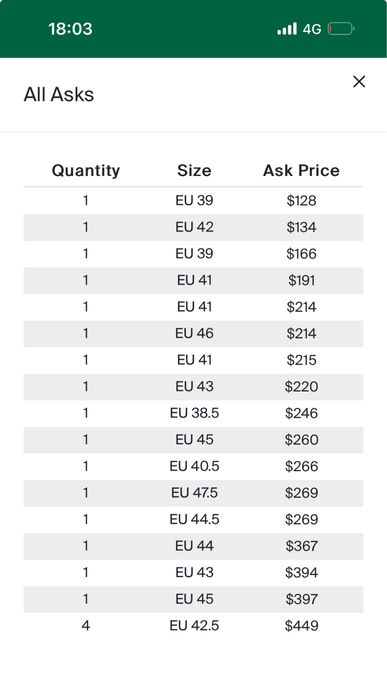387x699 pixels.
Task: Pick the EU 46 ask at $214
Action: 194,333
